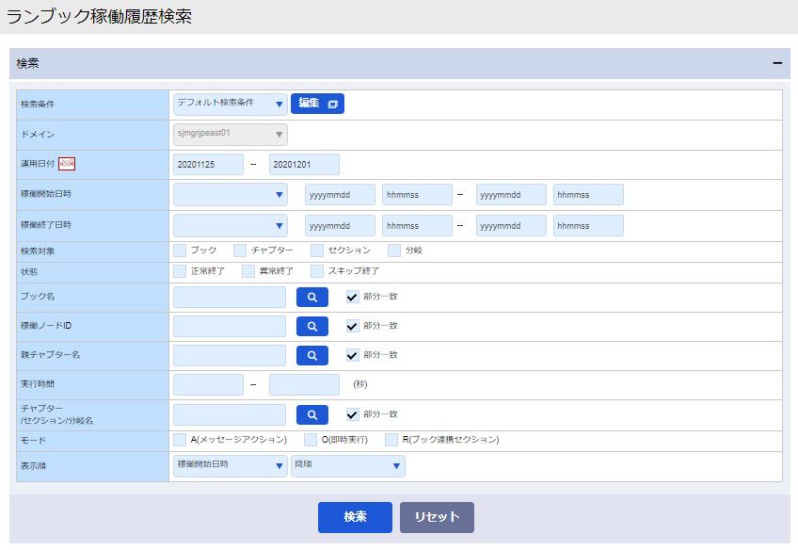Open the 稼働開始日時 condition dropdown

click(230, 195)
